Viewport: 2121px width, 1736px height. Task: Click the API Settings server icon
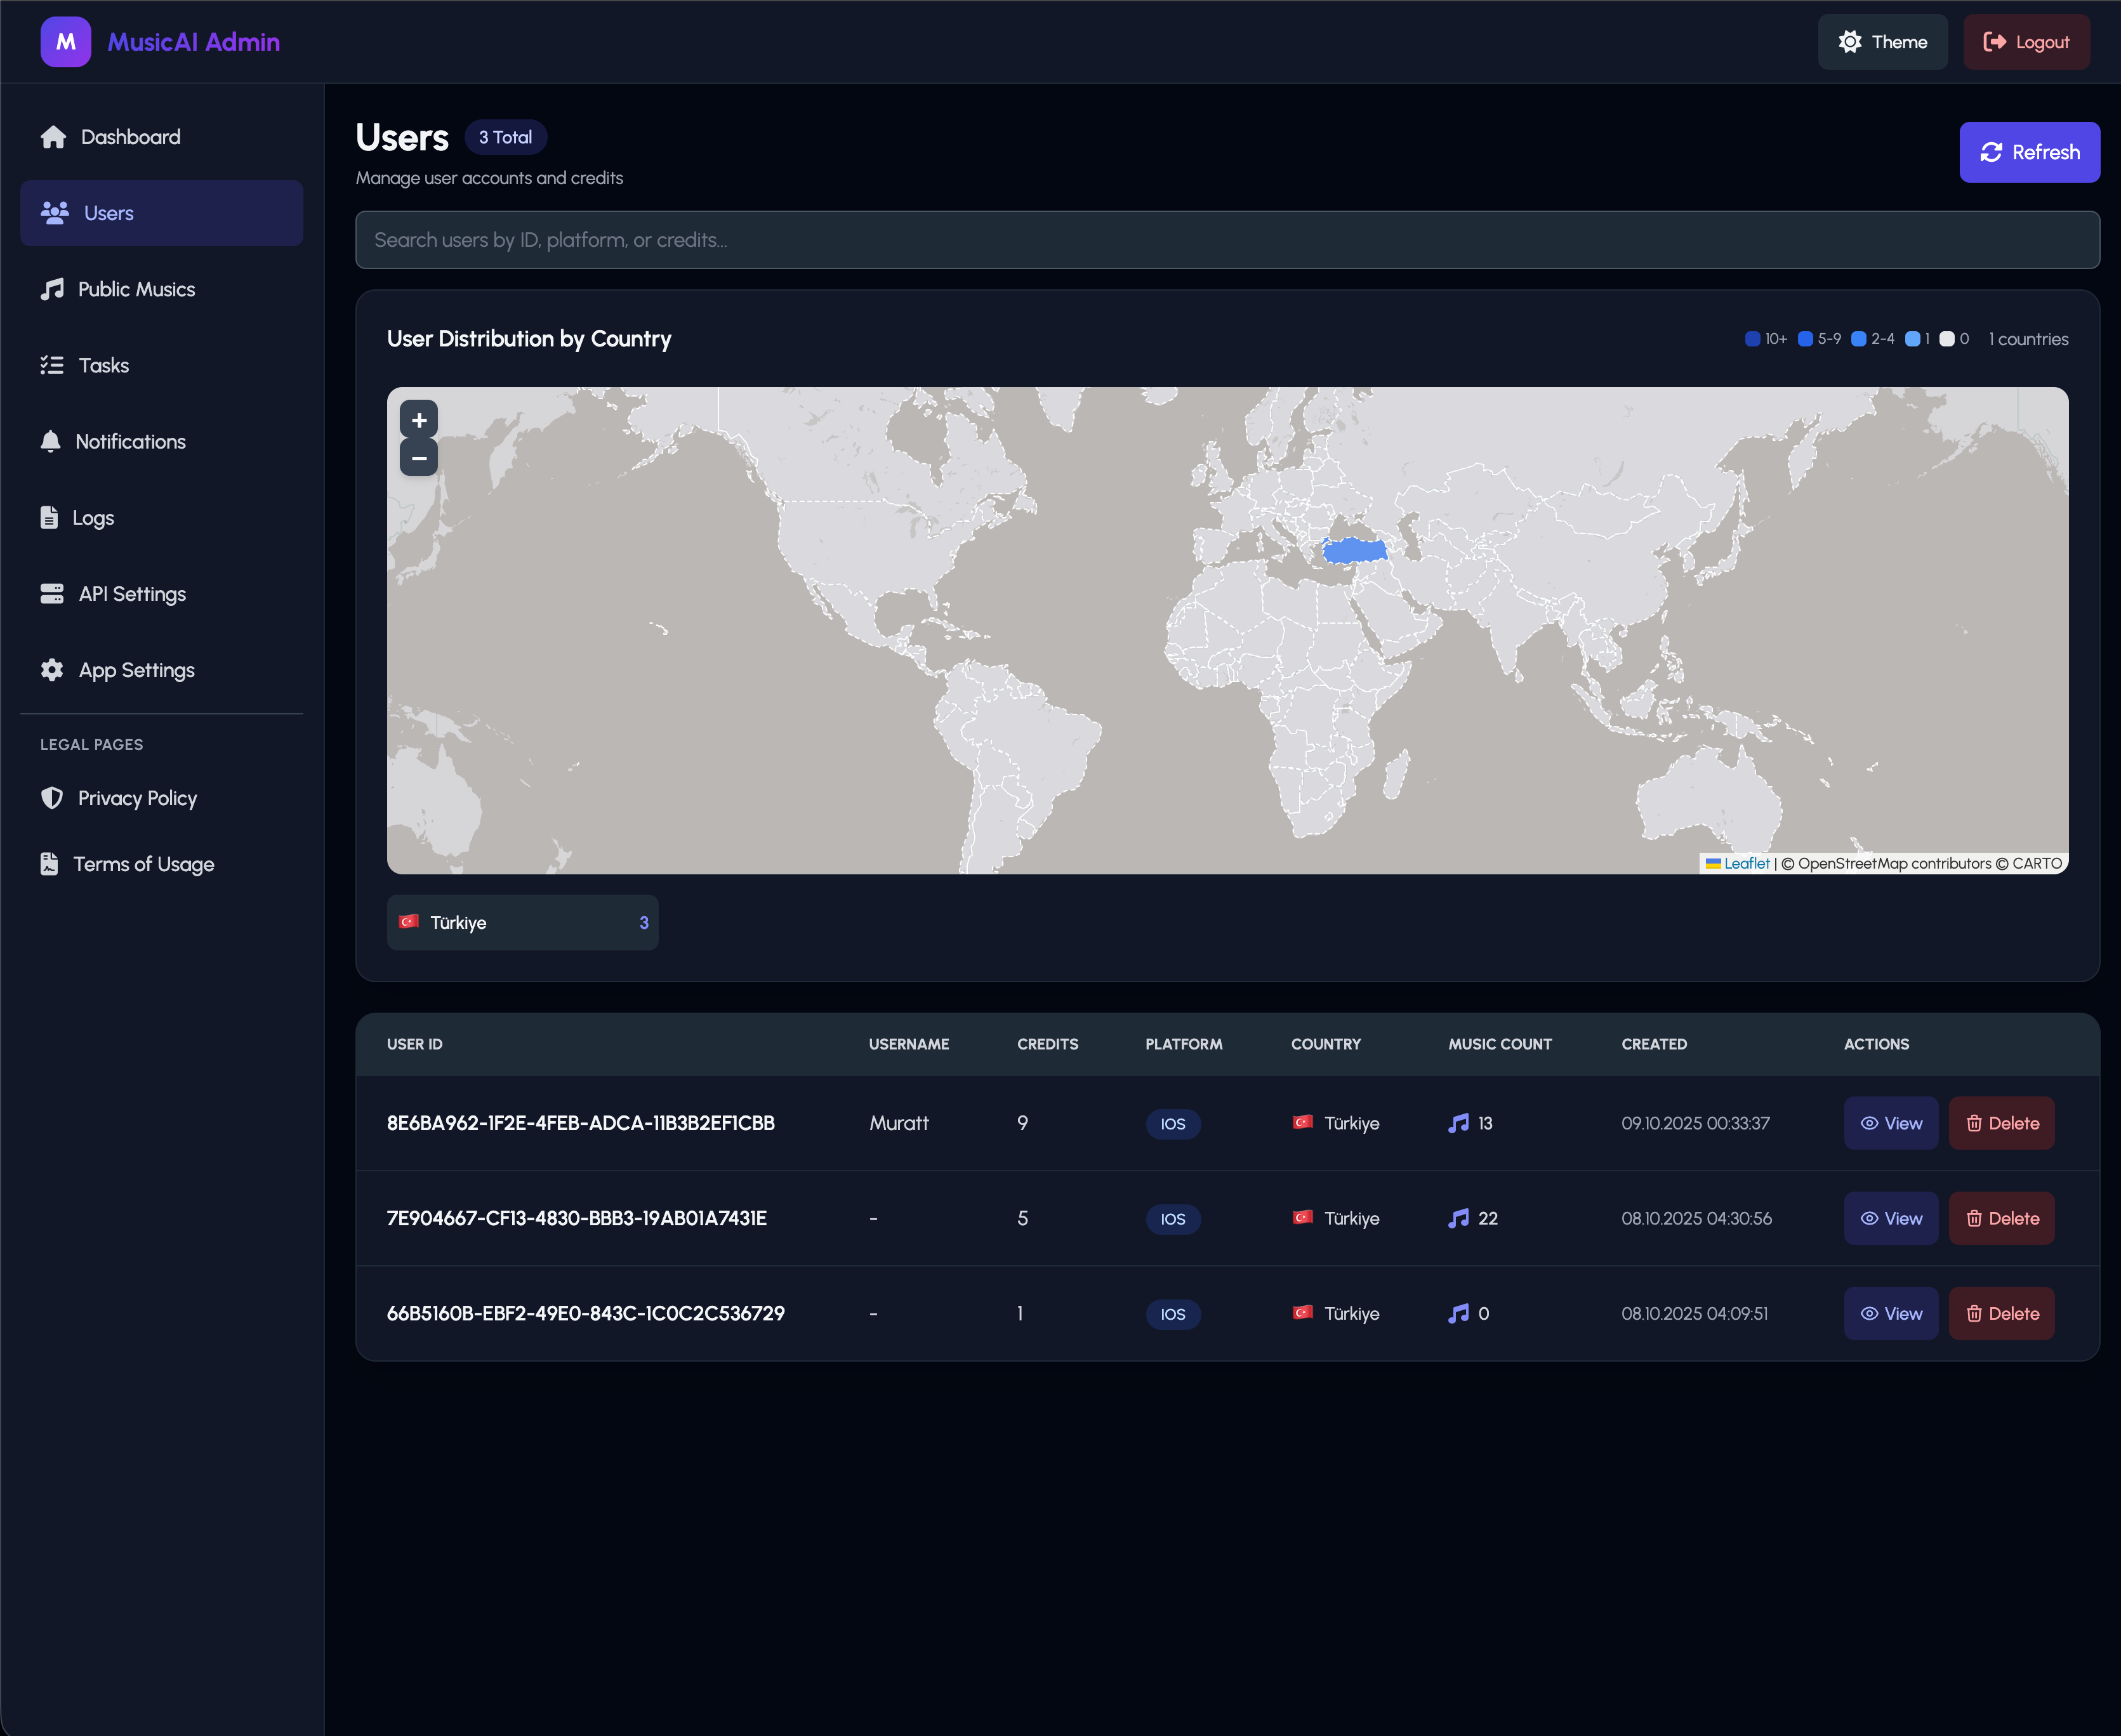tap(52, 593)
